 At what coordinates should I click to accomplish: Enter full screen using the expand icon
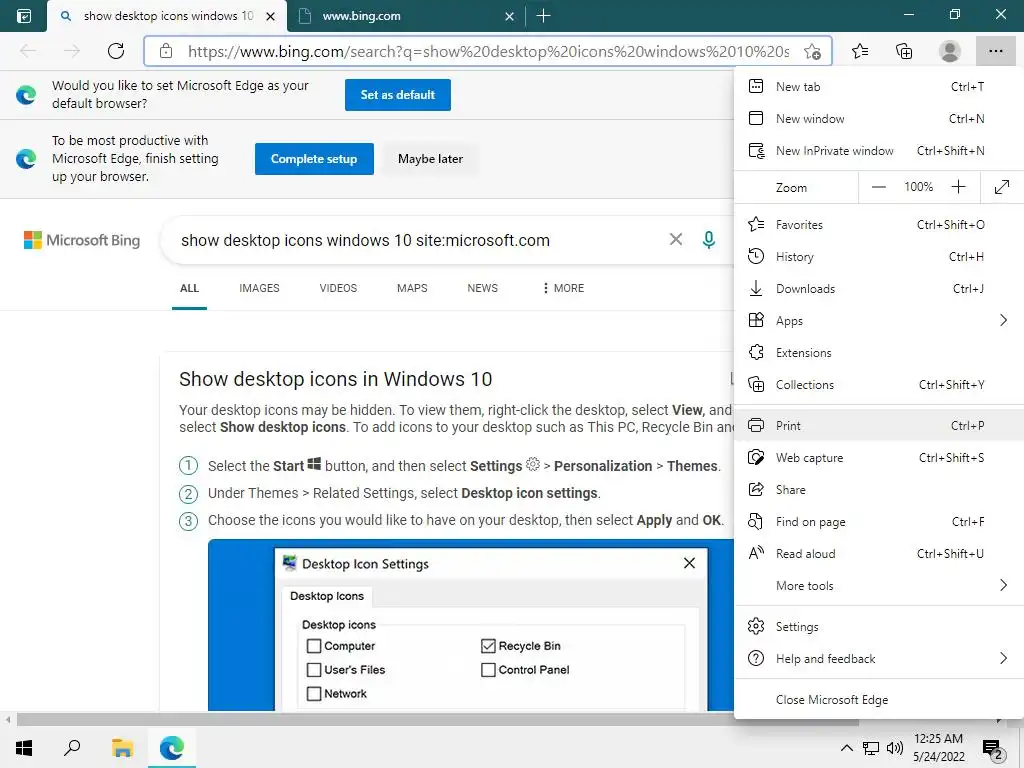tap(1002, 187)
